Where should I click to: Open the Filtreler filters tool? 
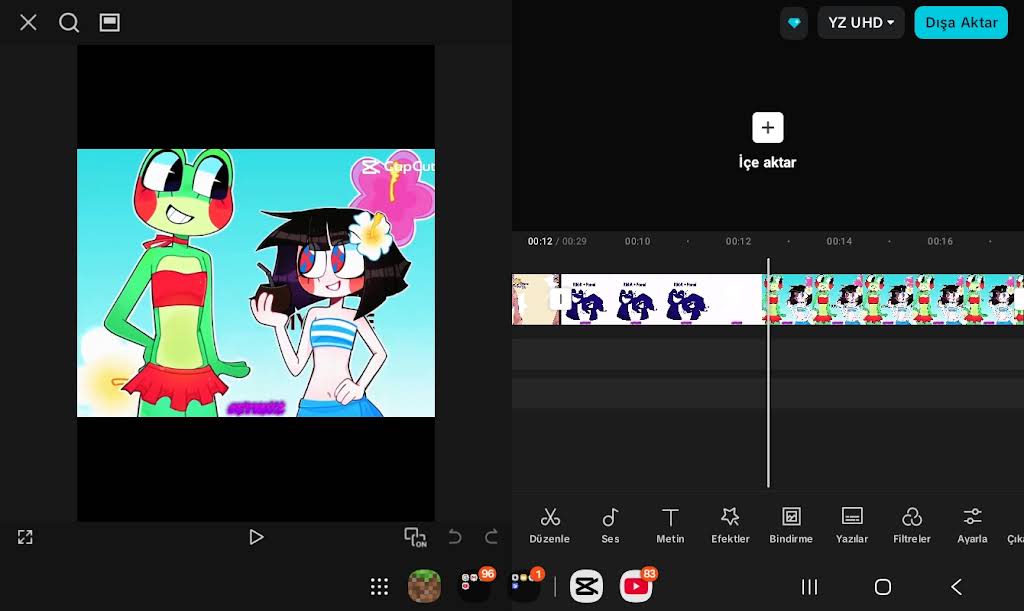912,525
